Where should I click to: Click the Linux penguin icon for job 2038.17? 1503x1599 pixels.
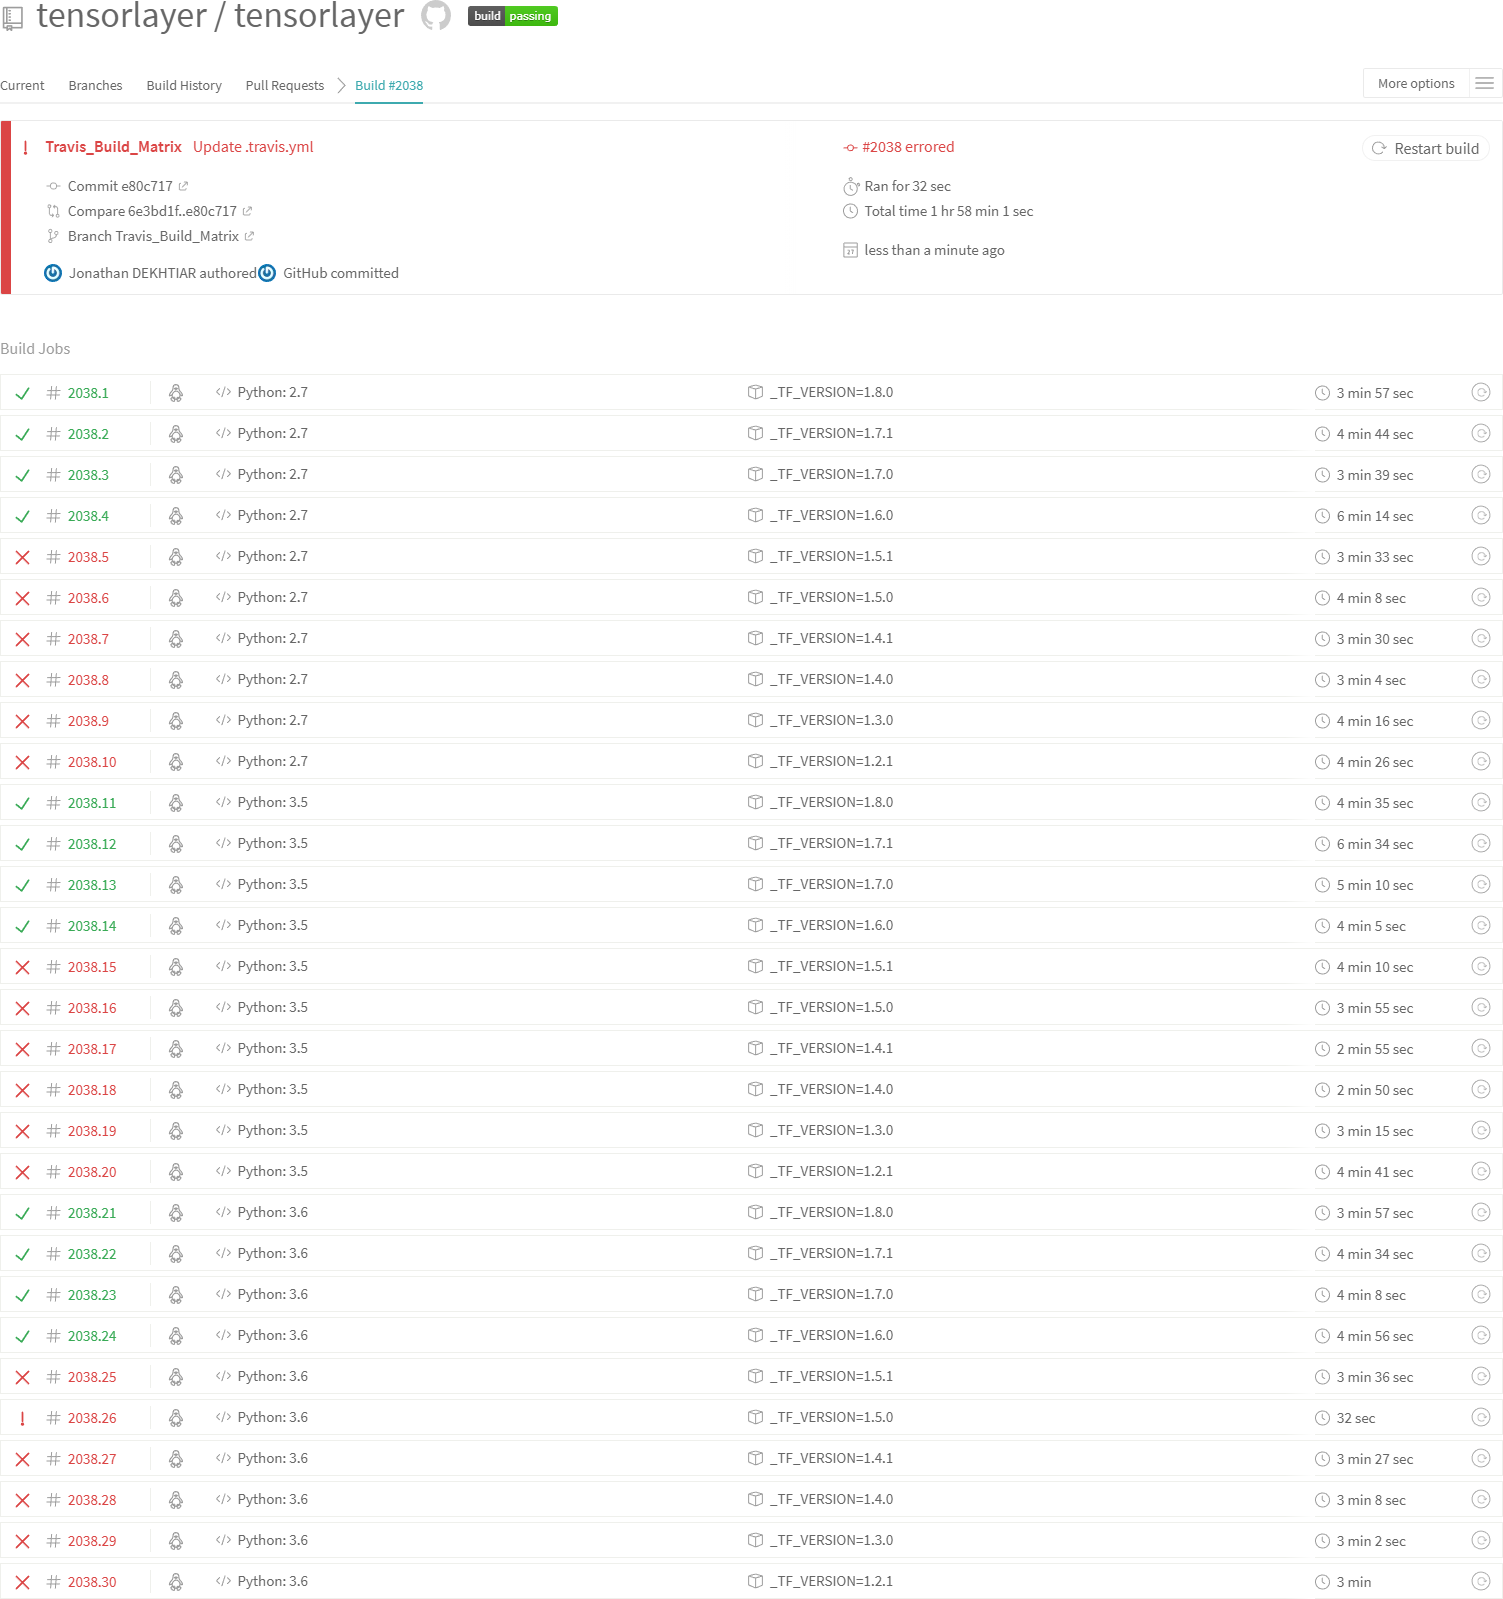[176, 1049]
